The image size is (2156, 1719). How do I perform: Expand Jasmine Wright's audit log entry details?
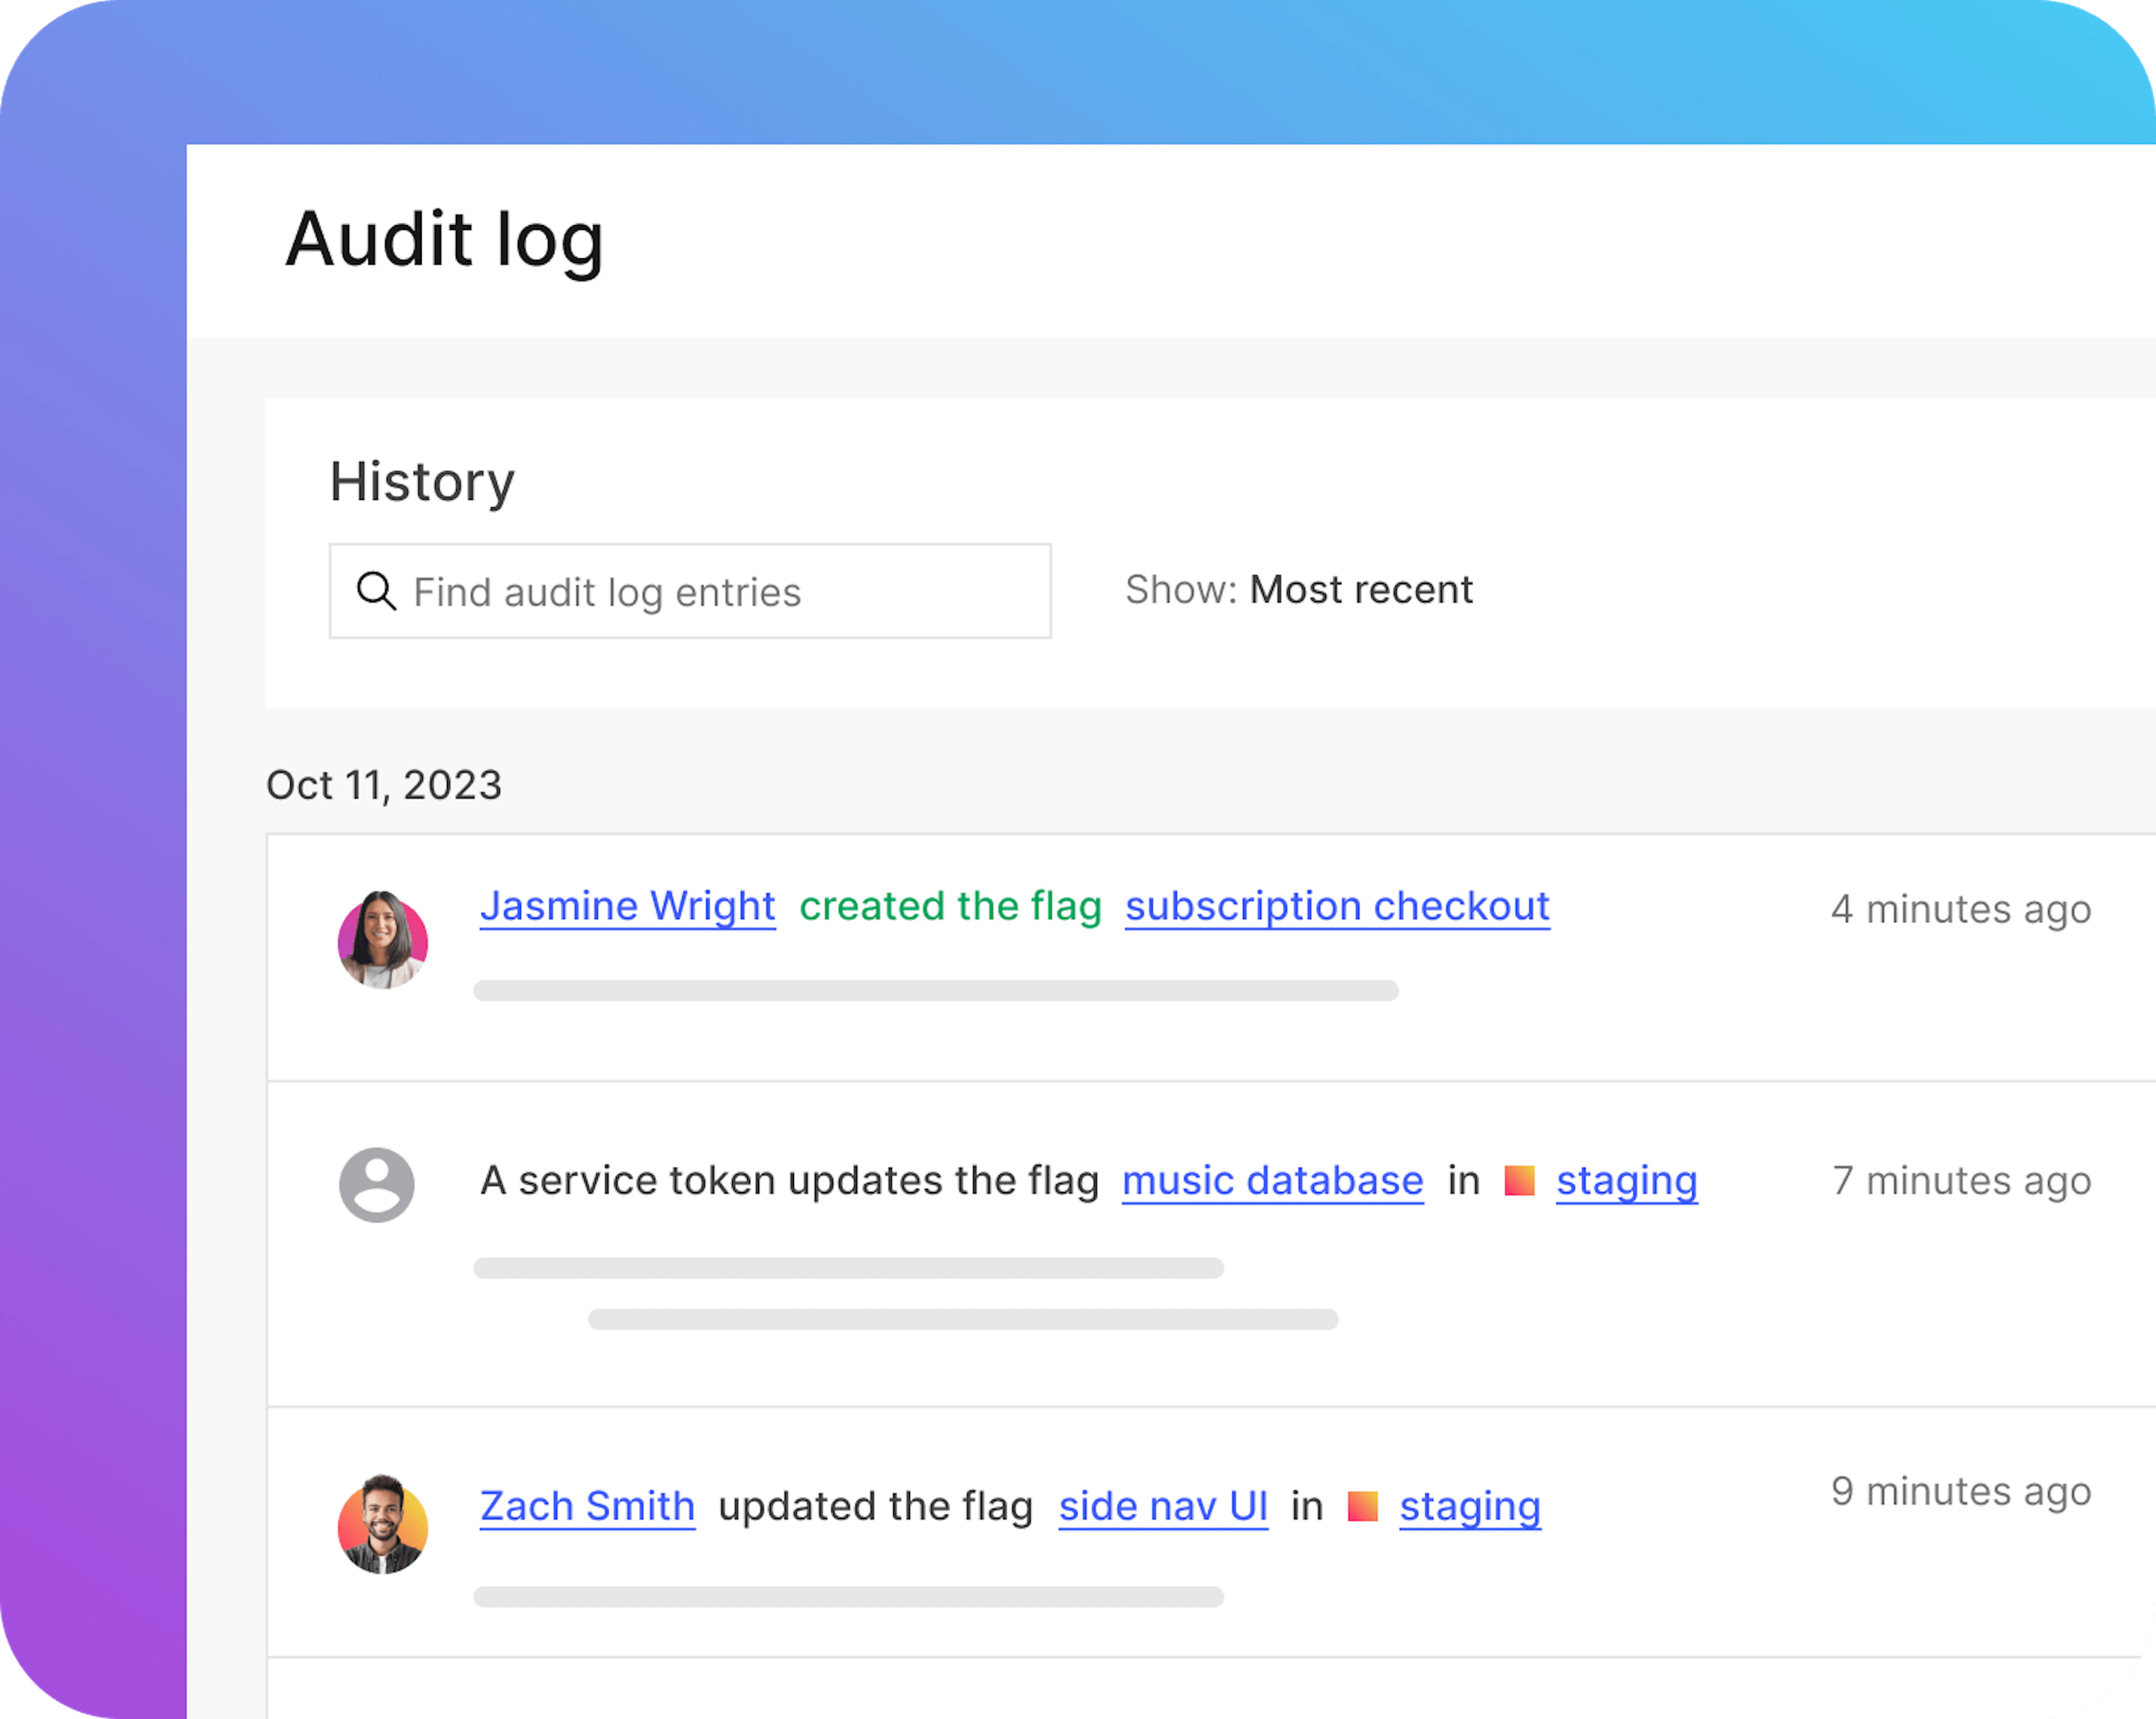tap(937, 990)
